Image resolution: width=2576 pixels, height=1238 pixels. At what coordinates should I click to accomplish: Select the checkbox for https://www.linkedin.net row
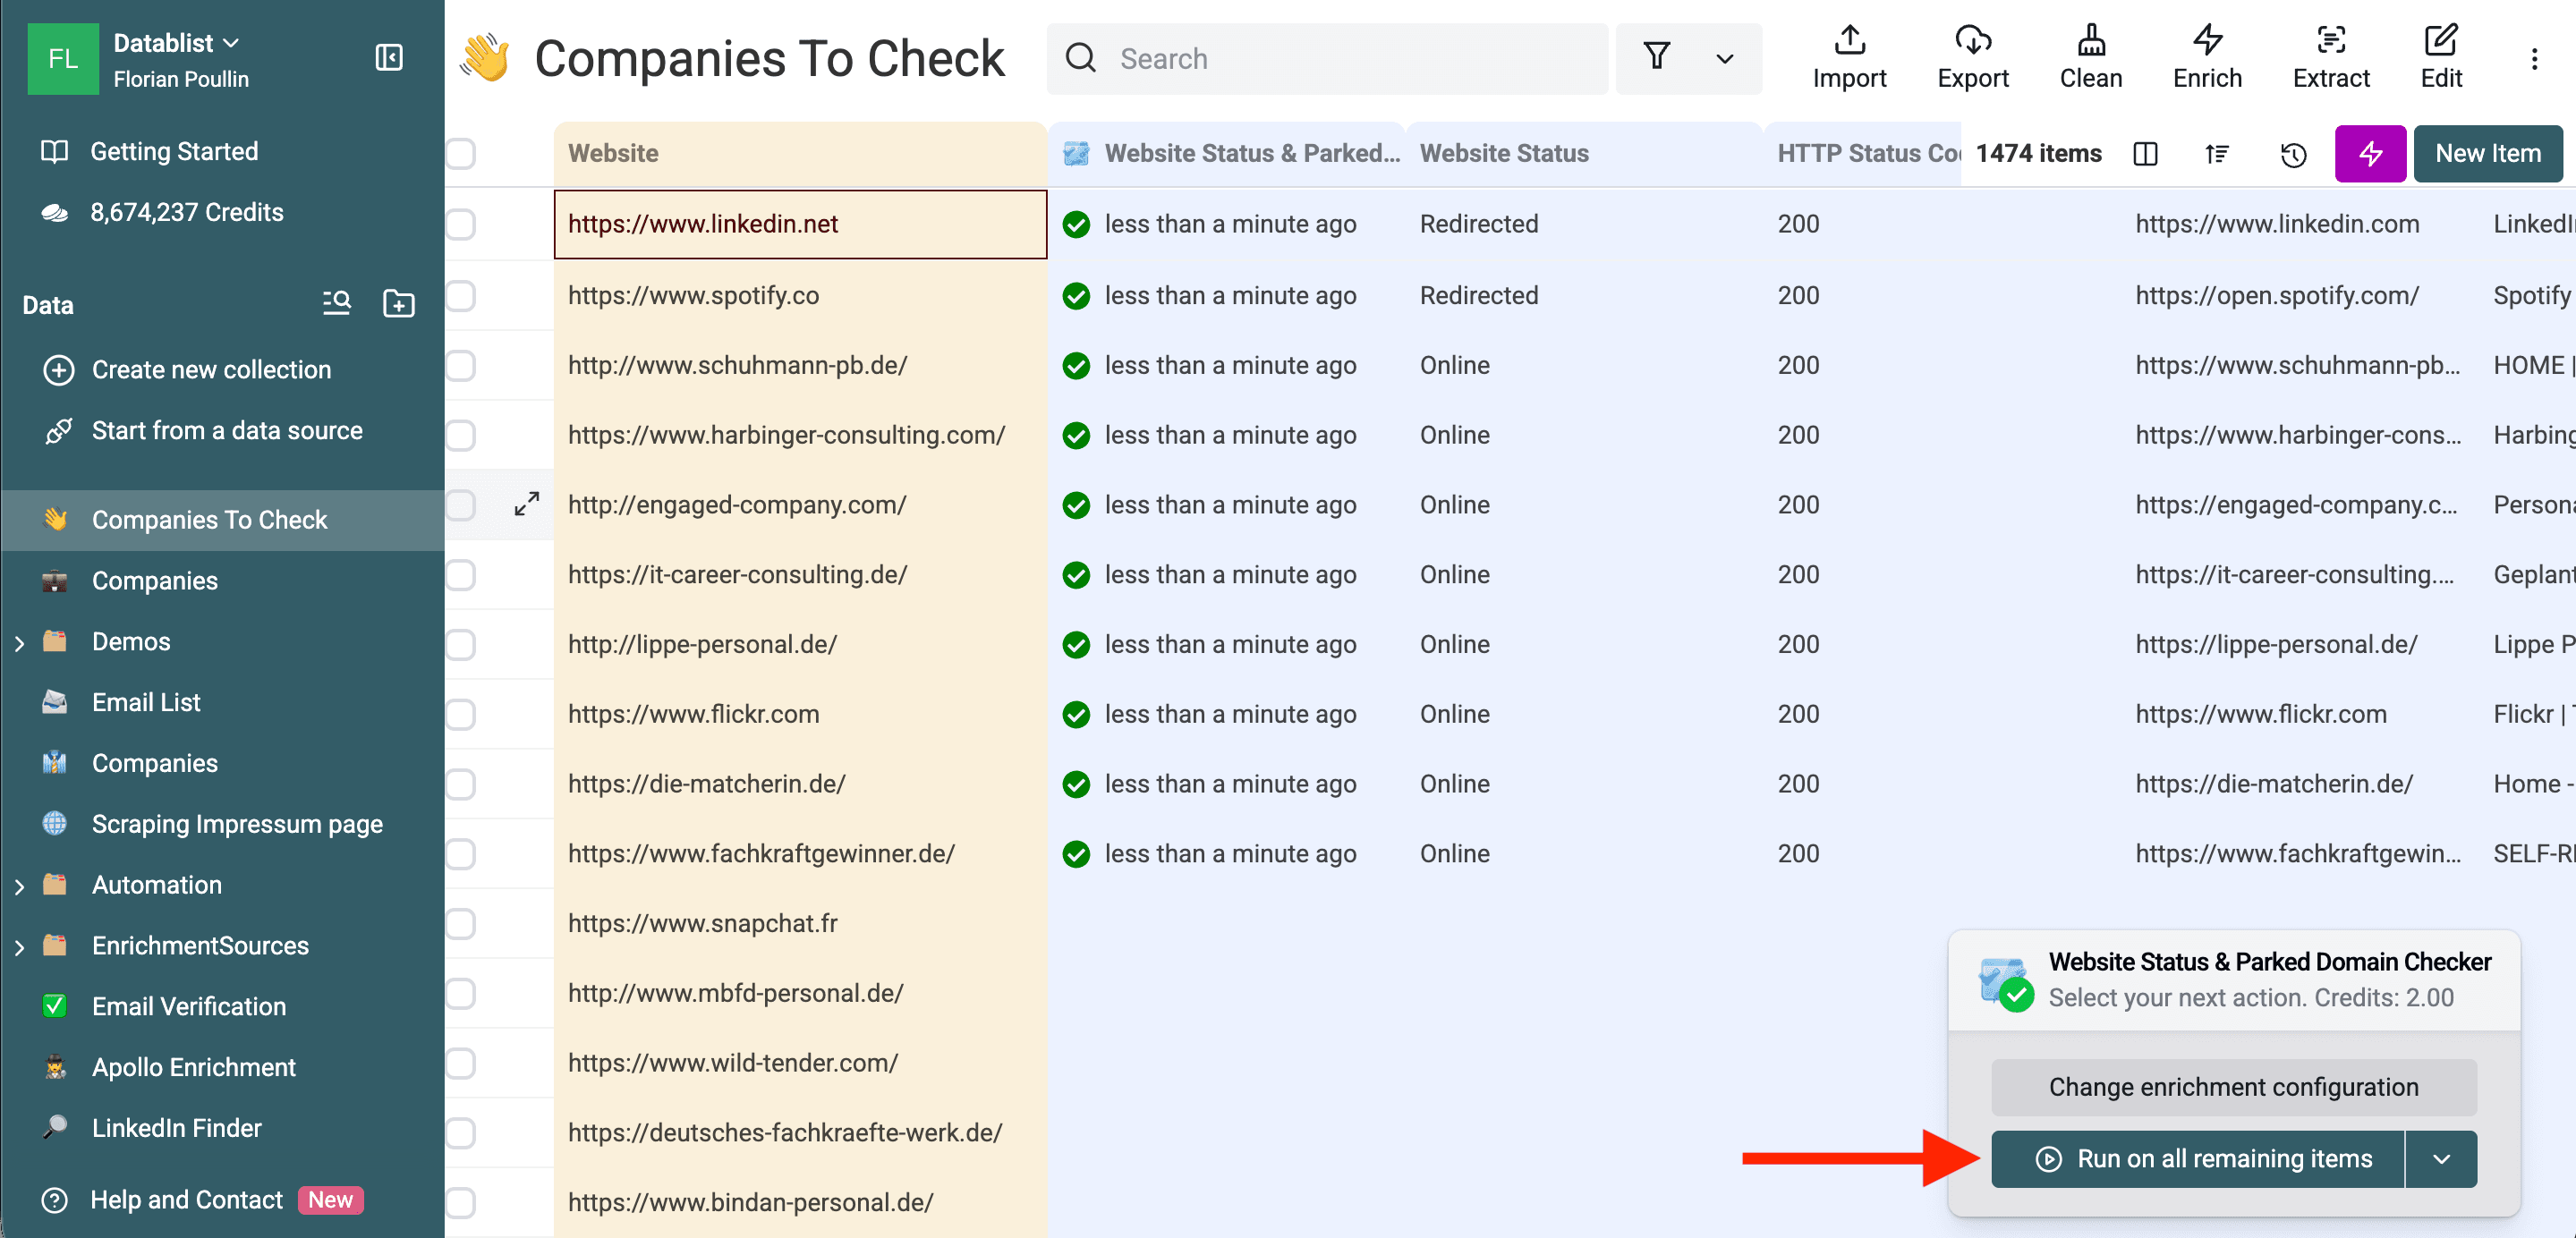tap(460, 224)
